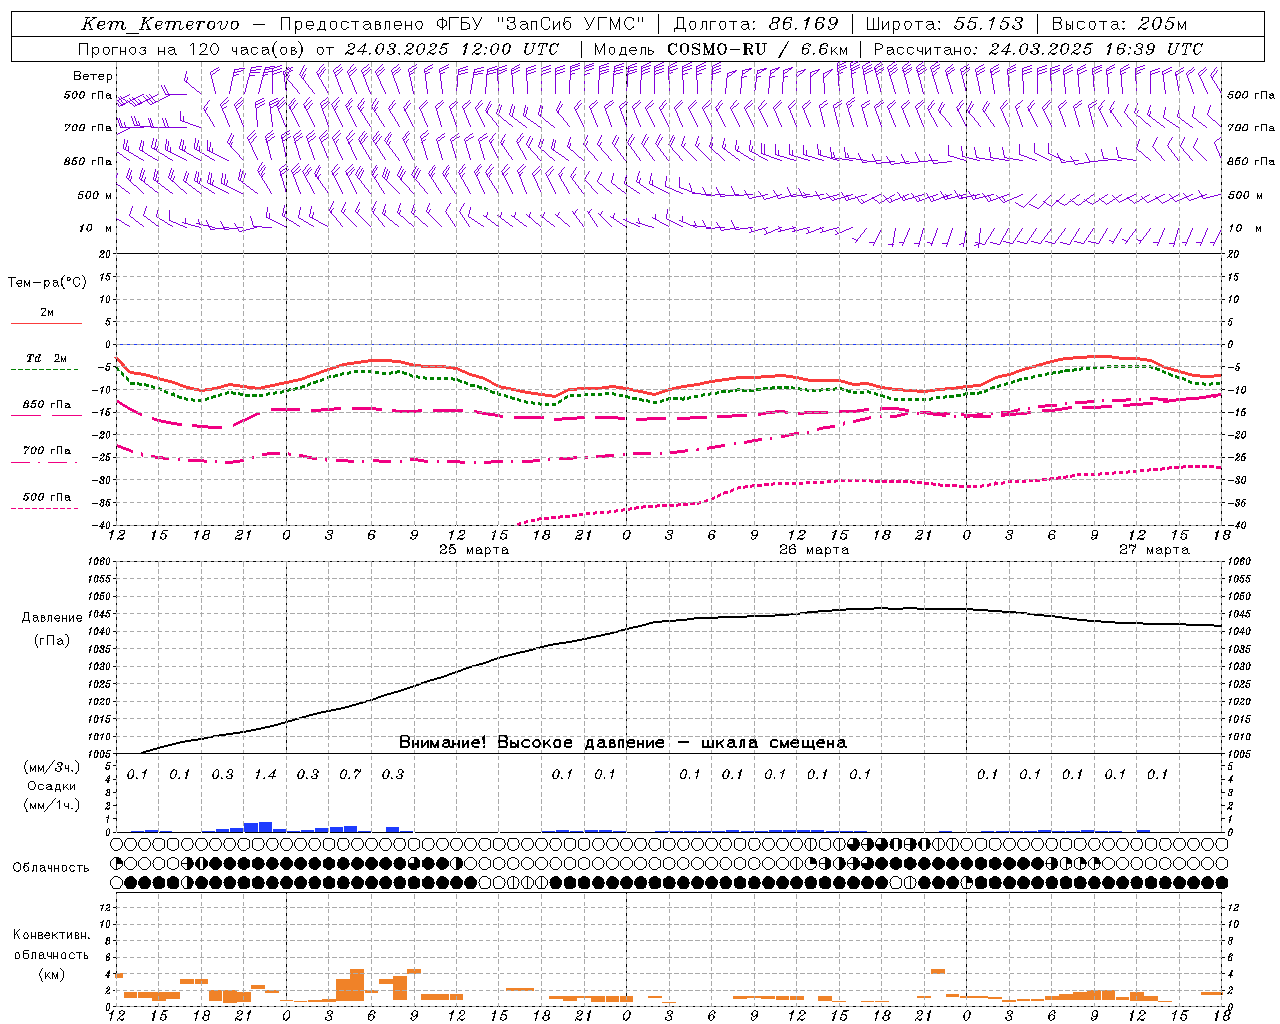This screenshot has width=1280, height=1024.
Task: Click the "Конвективн." convective label
Action: click(51, 936)
